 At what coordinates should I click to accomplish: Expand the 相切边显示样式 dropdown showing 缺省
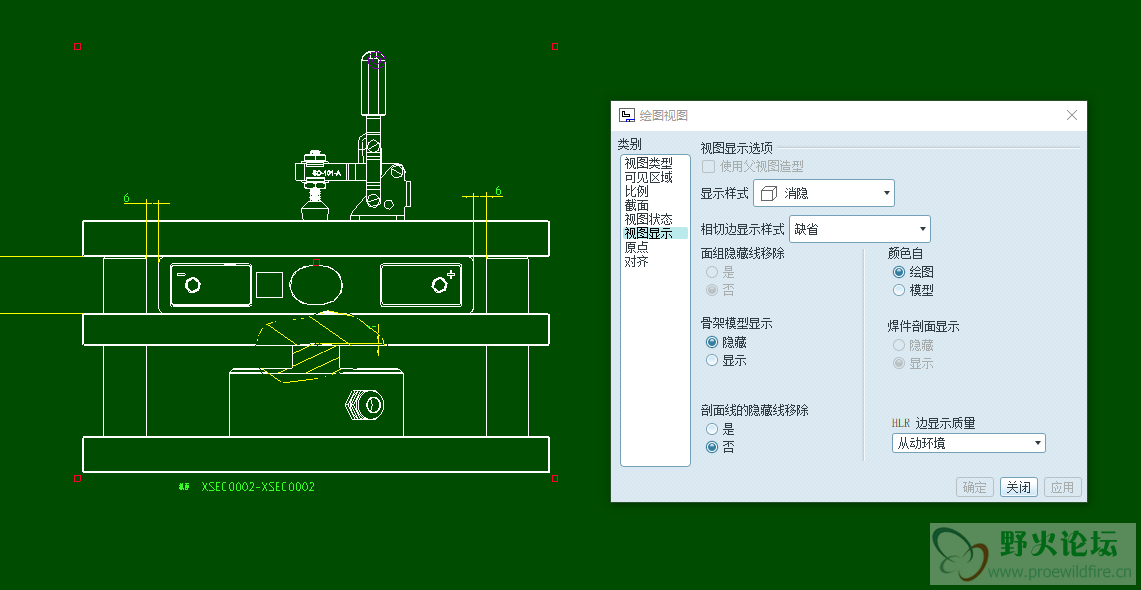point(860,229)
